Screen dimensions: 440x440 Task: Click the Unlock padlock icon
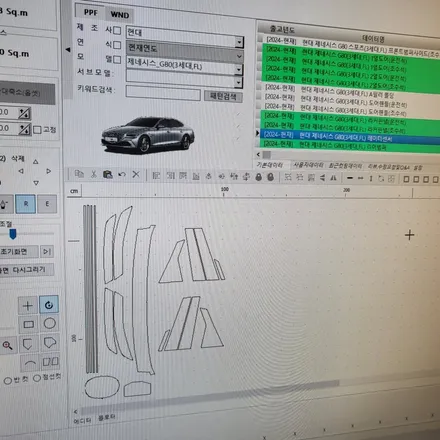[x=271, y=177]
